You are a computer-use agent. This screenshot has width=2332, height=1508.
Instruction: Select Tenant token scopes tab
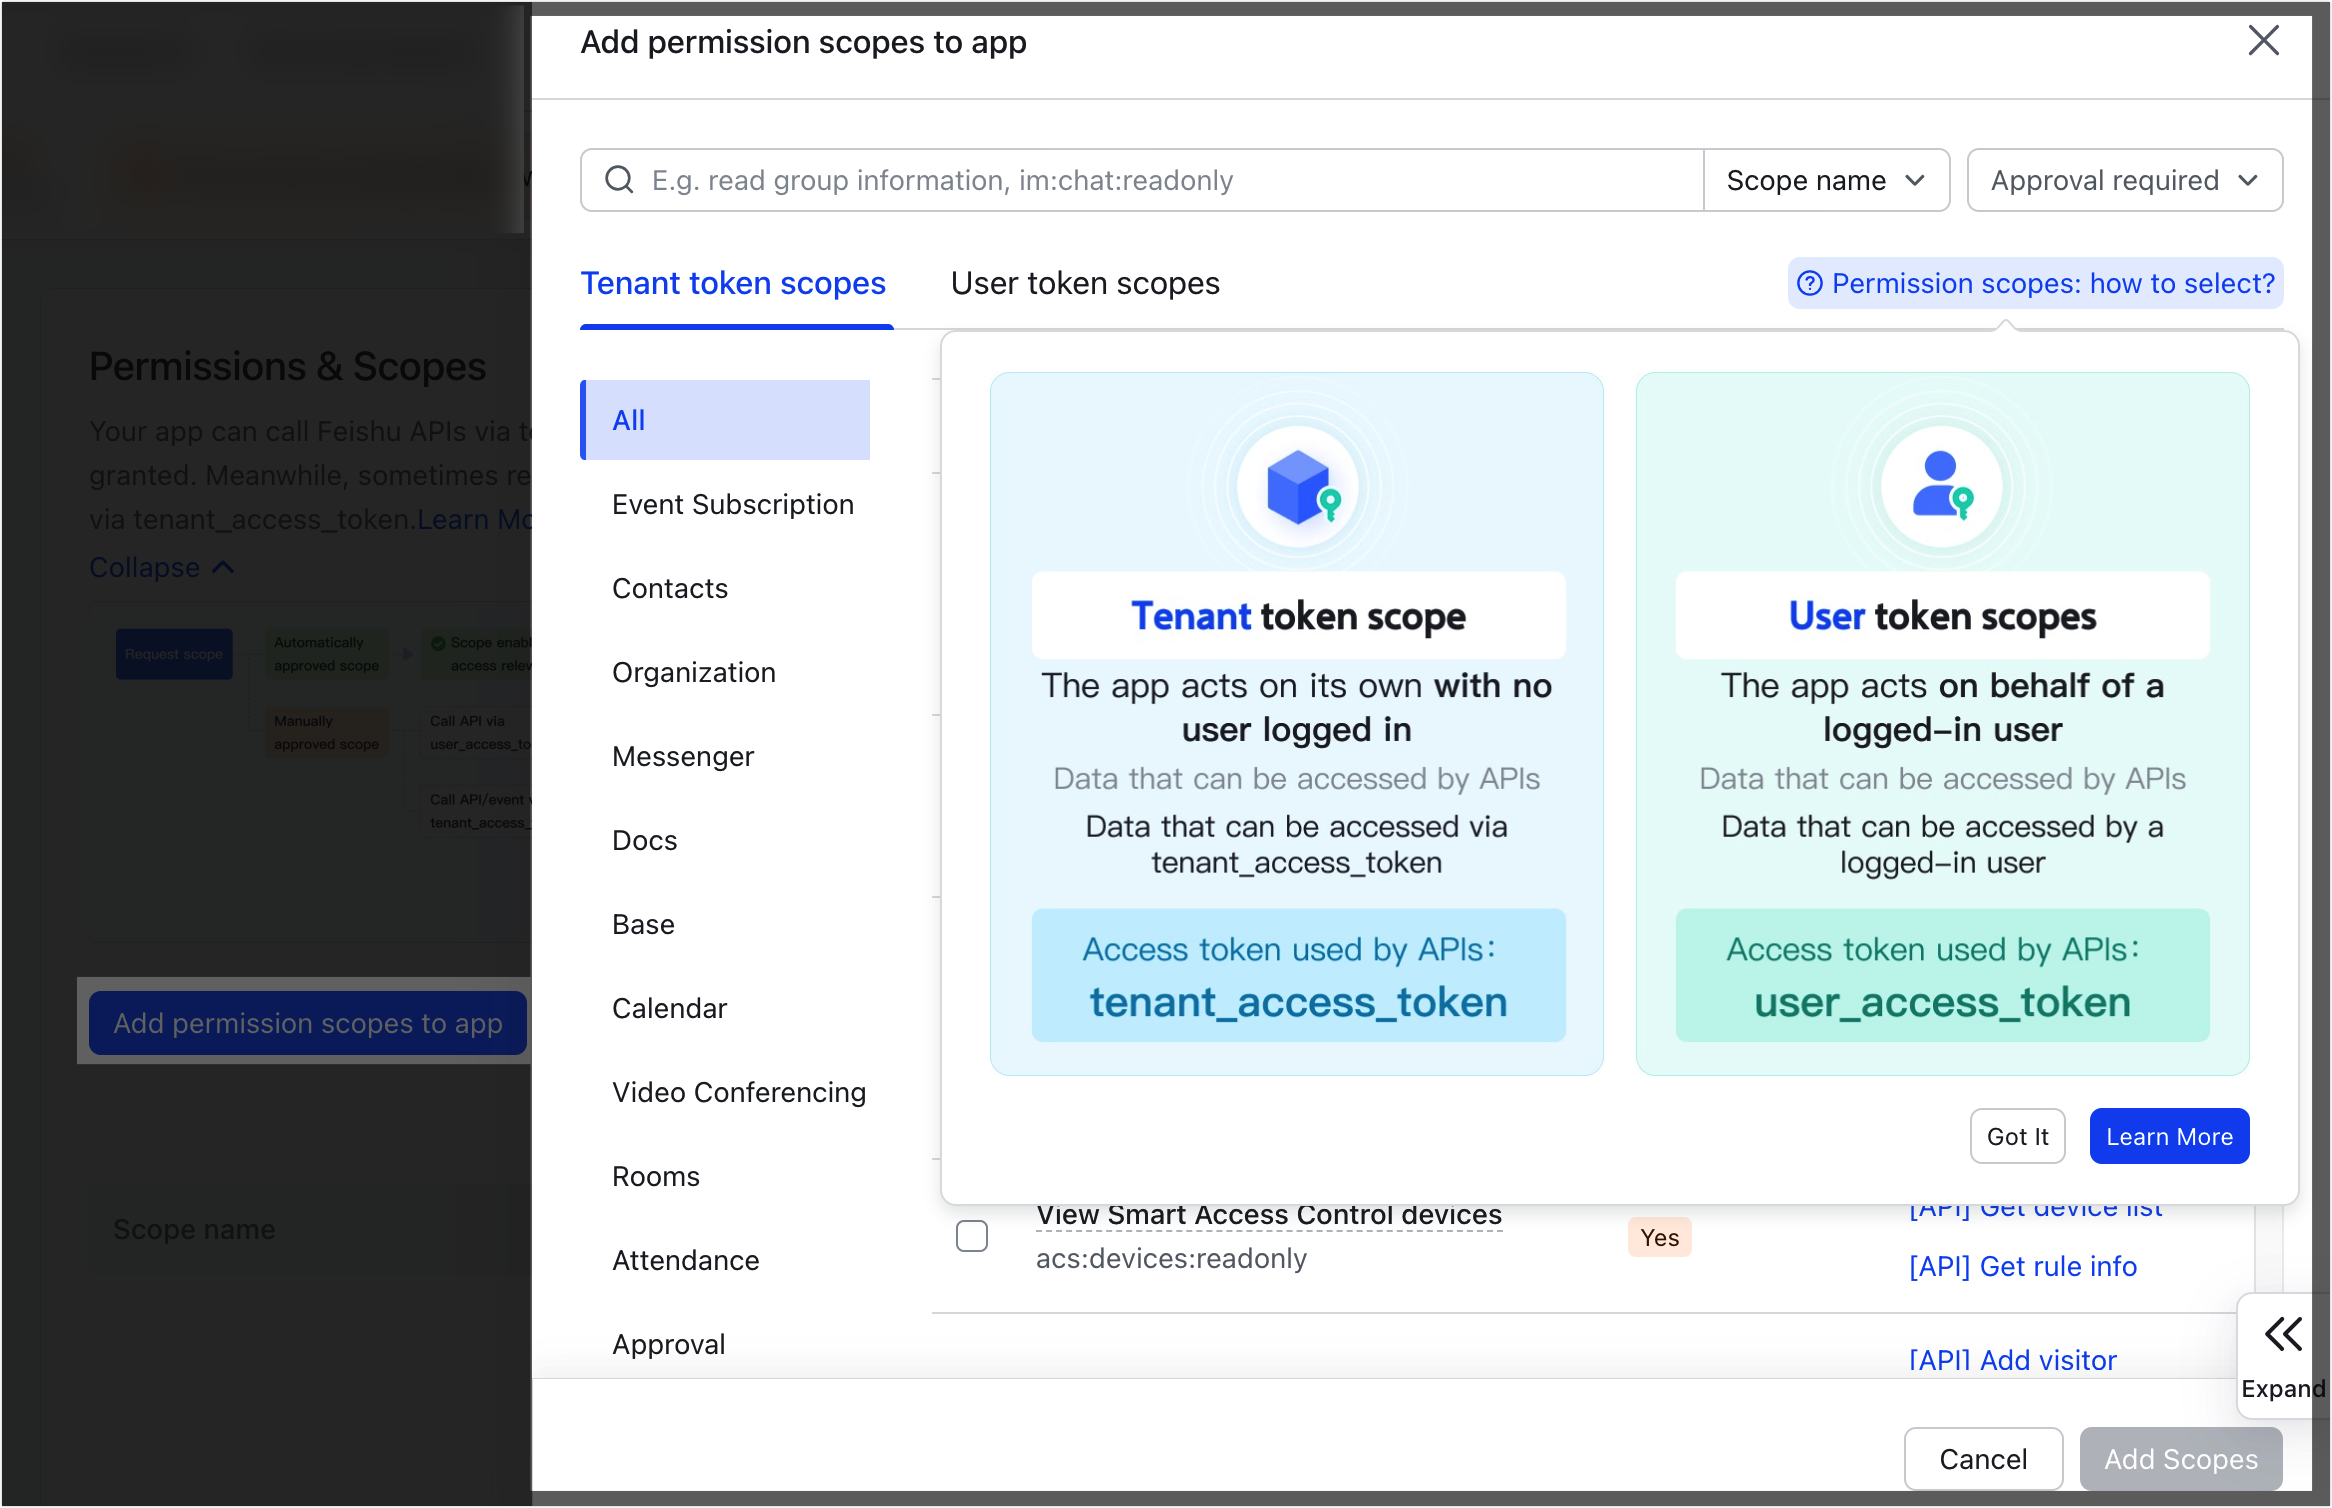(733, 284)
